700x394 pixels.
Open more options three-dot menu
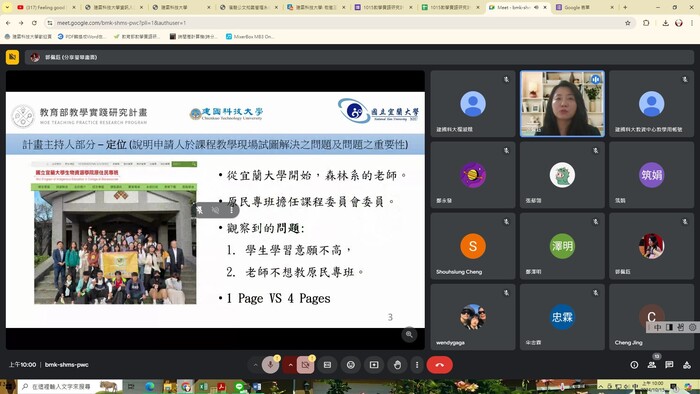point(417,365)
